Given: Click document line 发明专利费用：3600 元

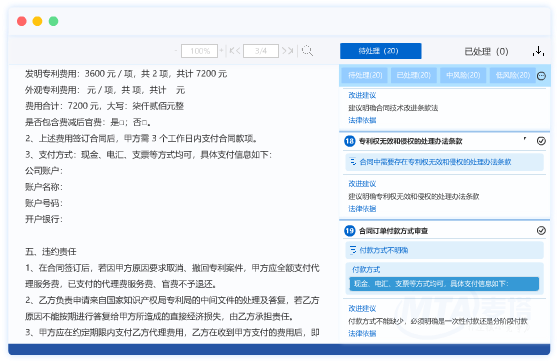Looking at the screenshot, I should (x=126, y=74).
